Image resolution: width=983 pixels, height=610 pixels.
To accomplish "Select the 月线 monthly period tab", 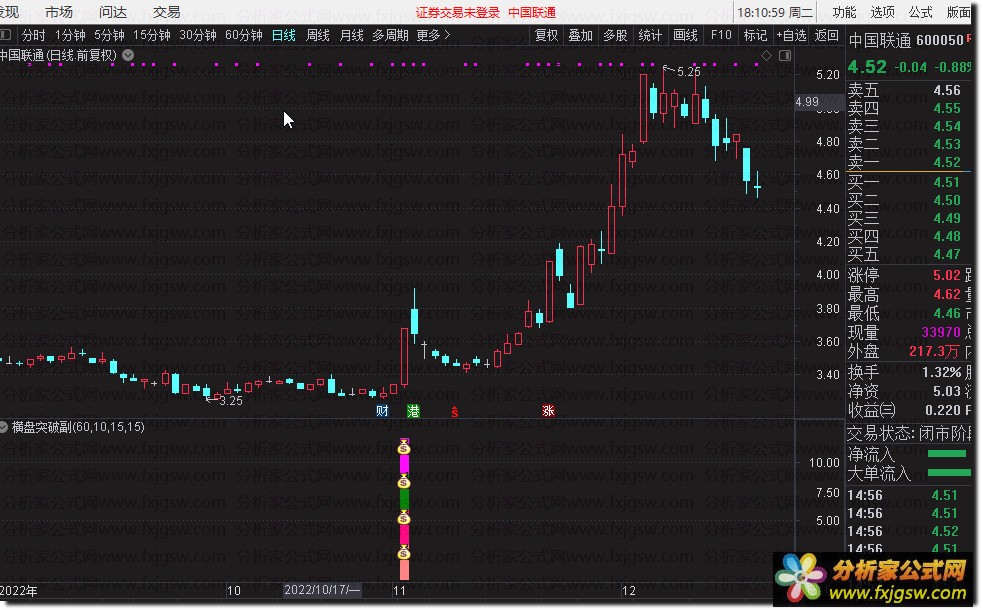I will tap(351, 35).
